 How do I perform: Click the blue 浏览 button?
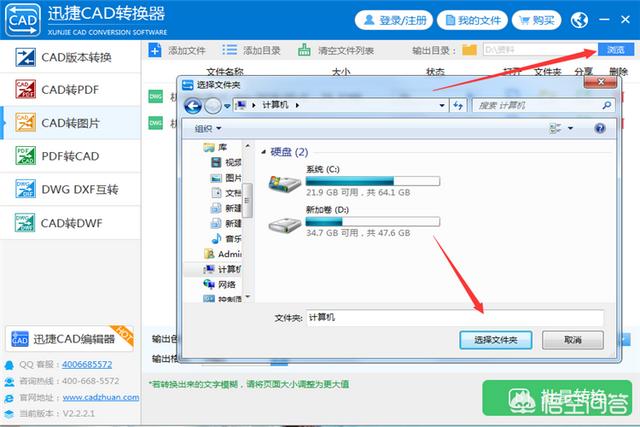[616, 50]
